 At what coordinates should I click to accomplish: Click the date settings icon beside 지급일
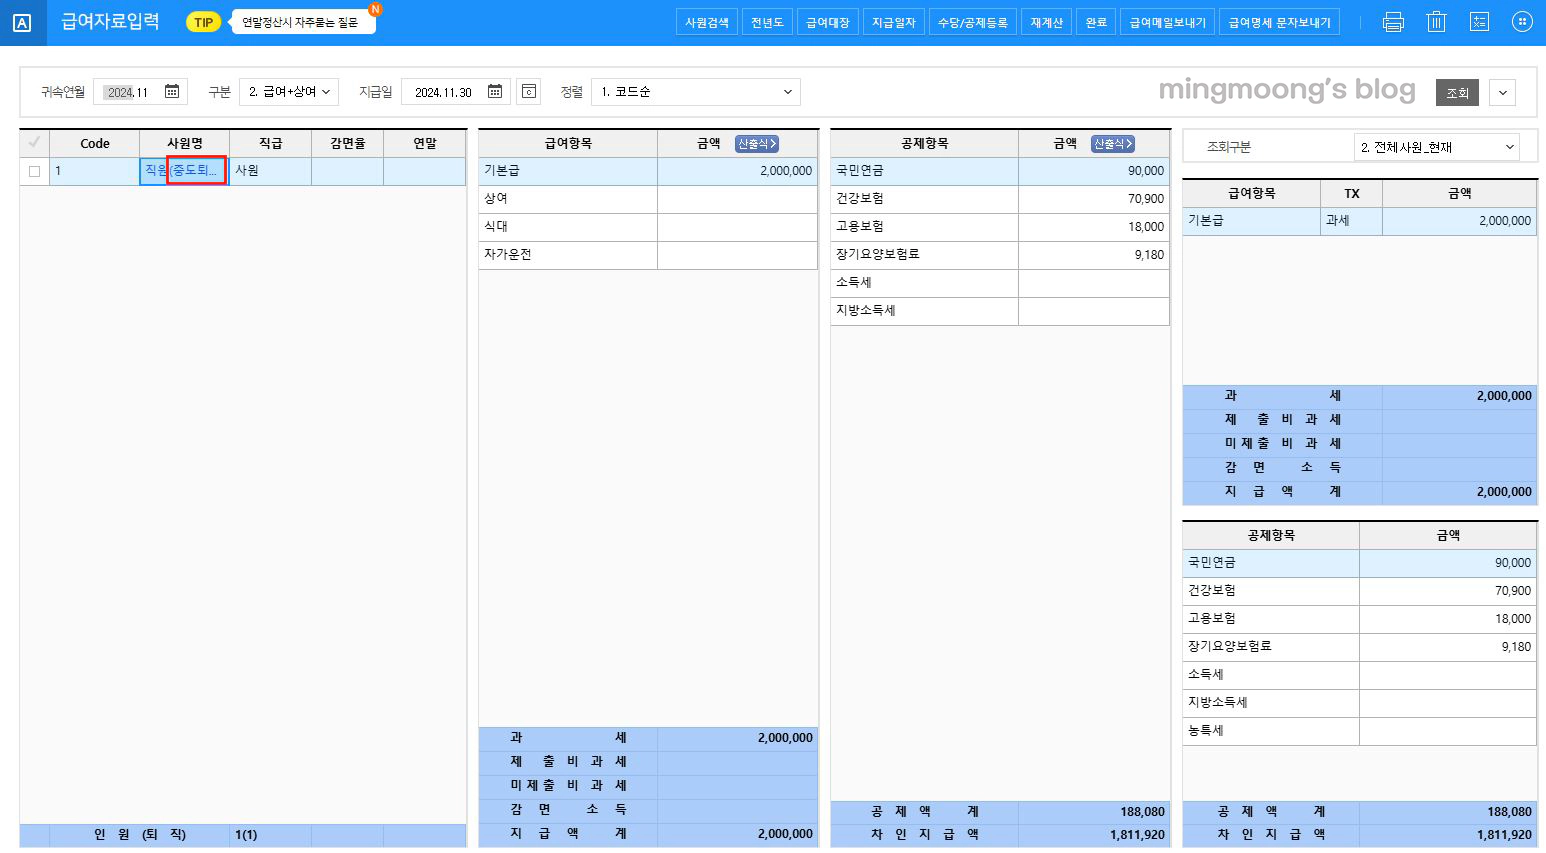click(x=529, y=92)
